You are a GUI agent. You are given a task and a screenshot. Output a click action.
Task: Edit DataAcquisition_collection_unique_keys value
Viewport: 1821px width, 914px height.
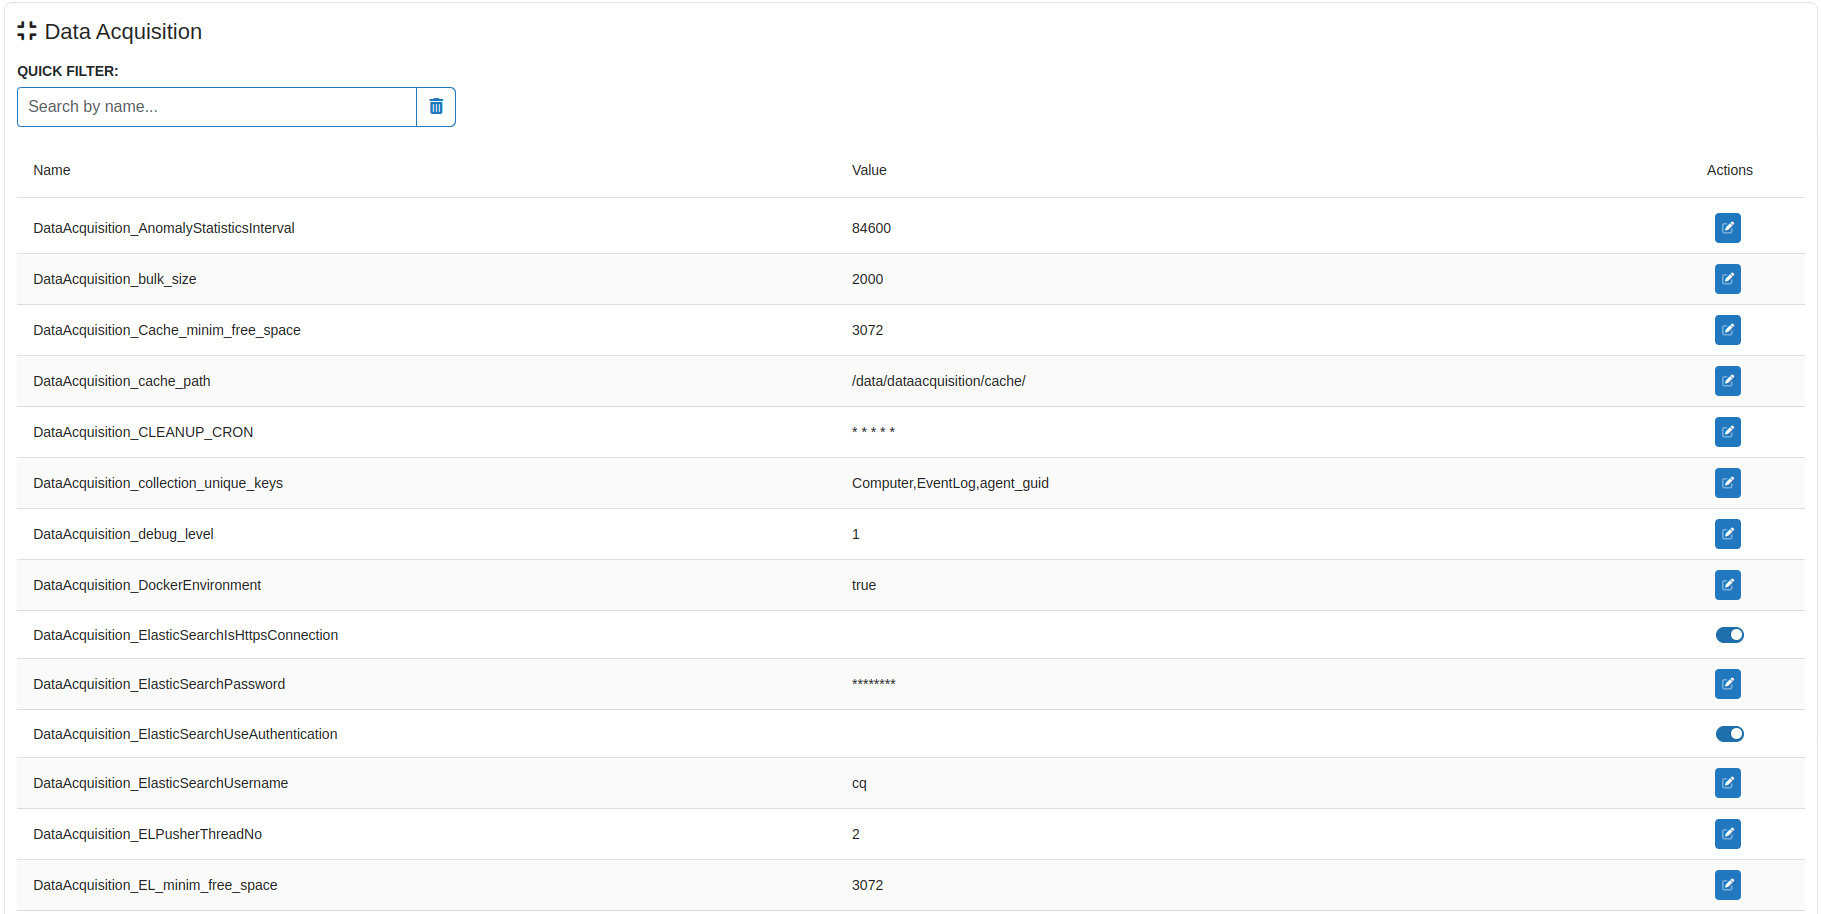[x=1727, y=483]
